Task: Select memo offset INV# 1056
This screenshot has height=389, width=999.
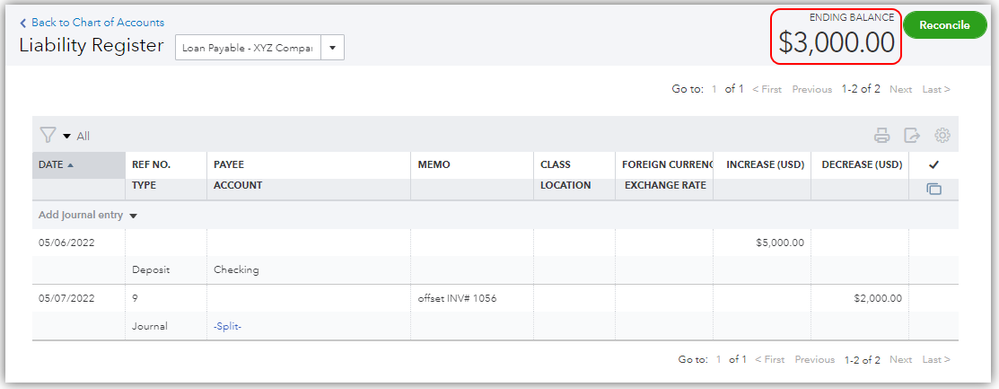Action: click(x=457, y=299)
